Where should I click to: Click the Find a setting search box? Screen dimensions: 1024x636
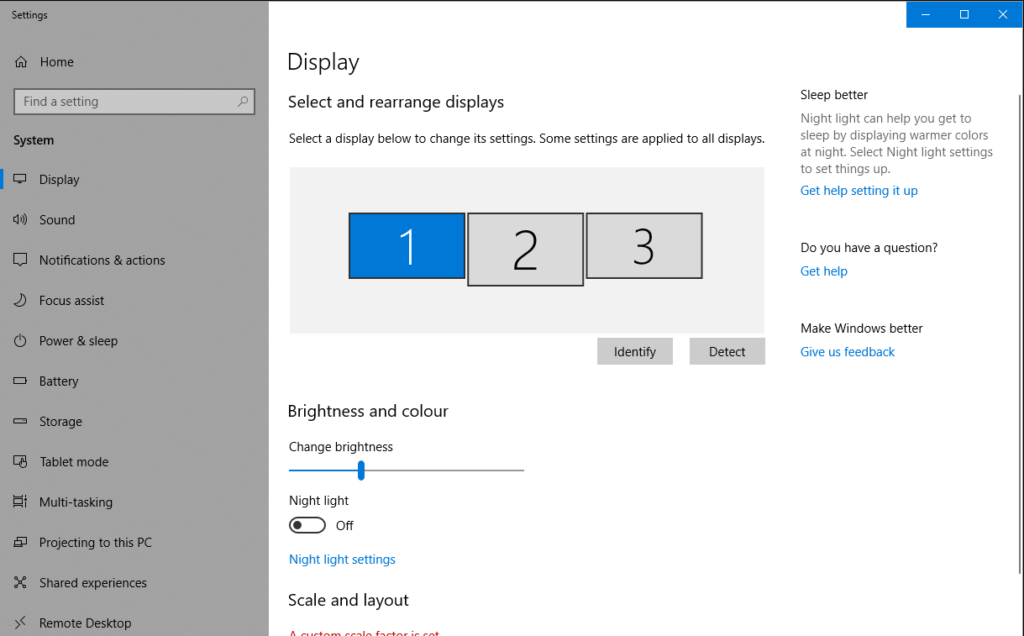click(134, 101)
